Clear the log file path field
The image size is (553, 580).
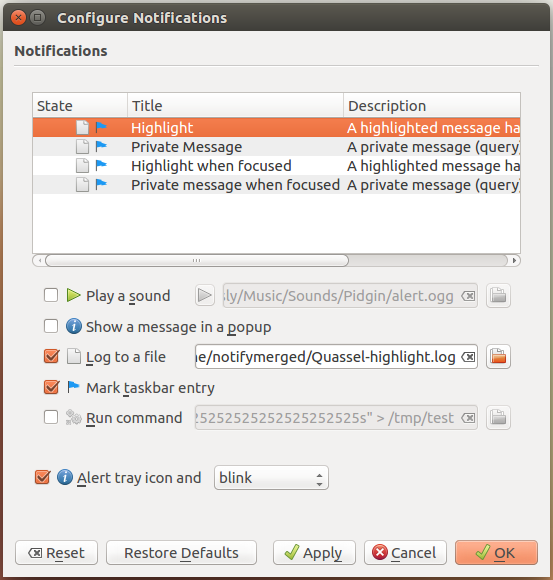pos(468,357)
